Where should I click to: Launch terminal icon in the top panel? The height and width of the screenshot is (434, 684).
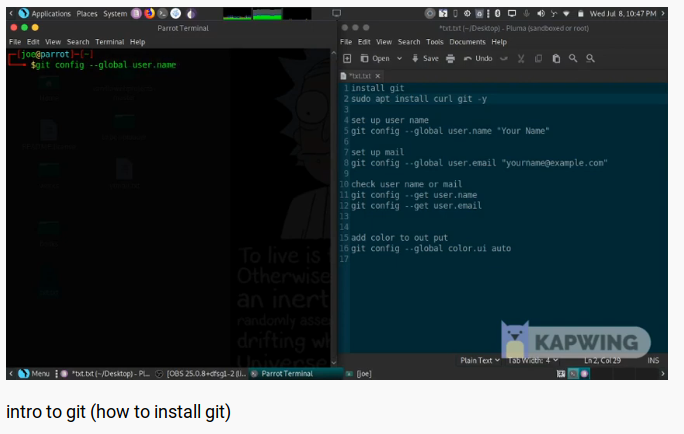click(x=162, y=14)
